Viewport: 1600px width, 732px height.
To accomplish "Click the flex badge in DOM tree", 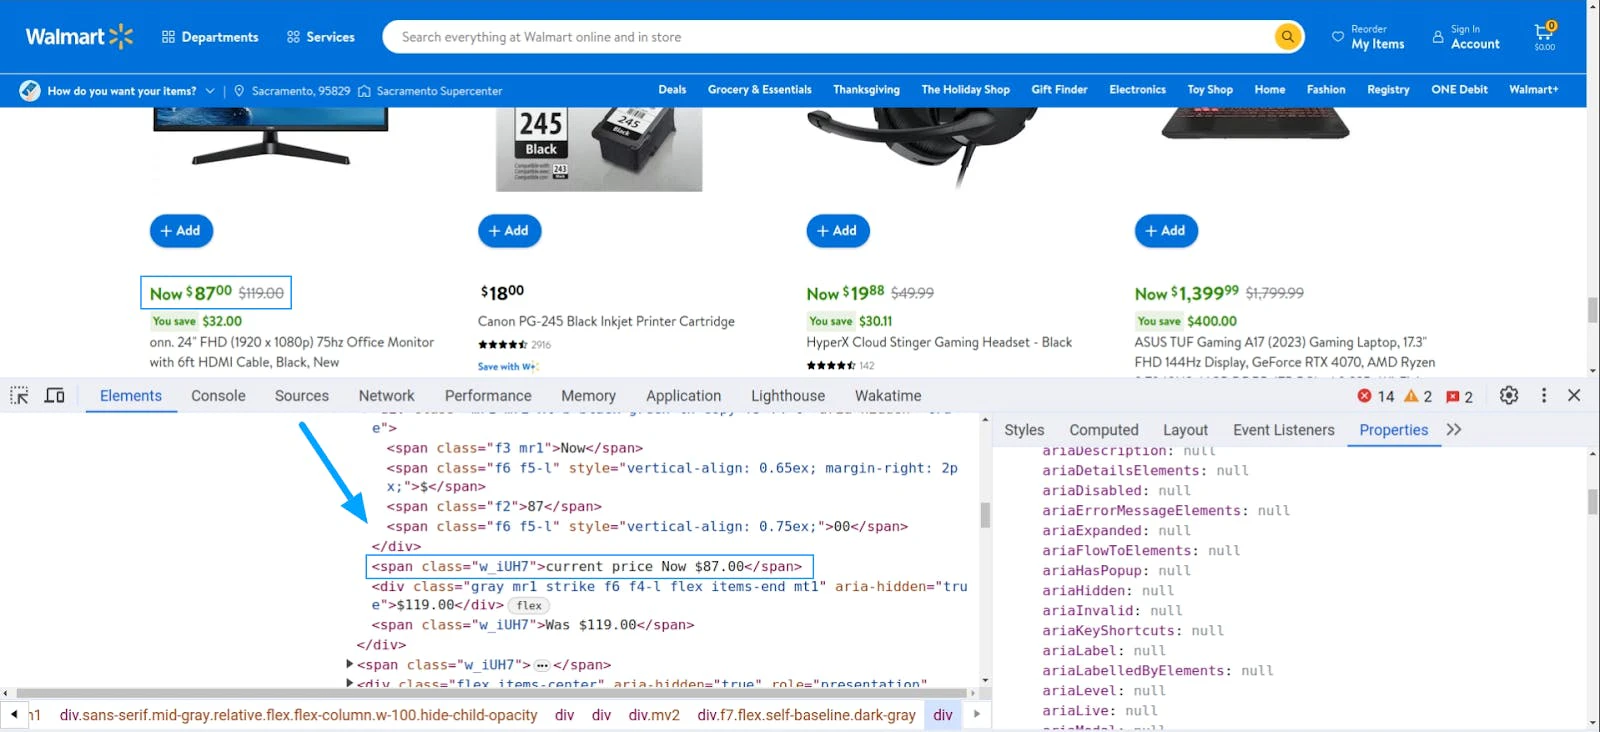I will [x=529, y=606].
